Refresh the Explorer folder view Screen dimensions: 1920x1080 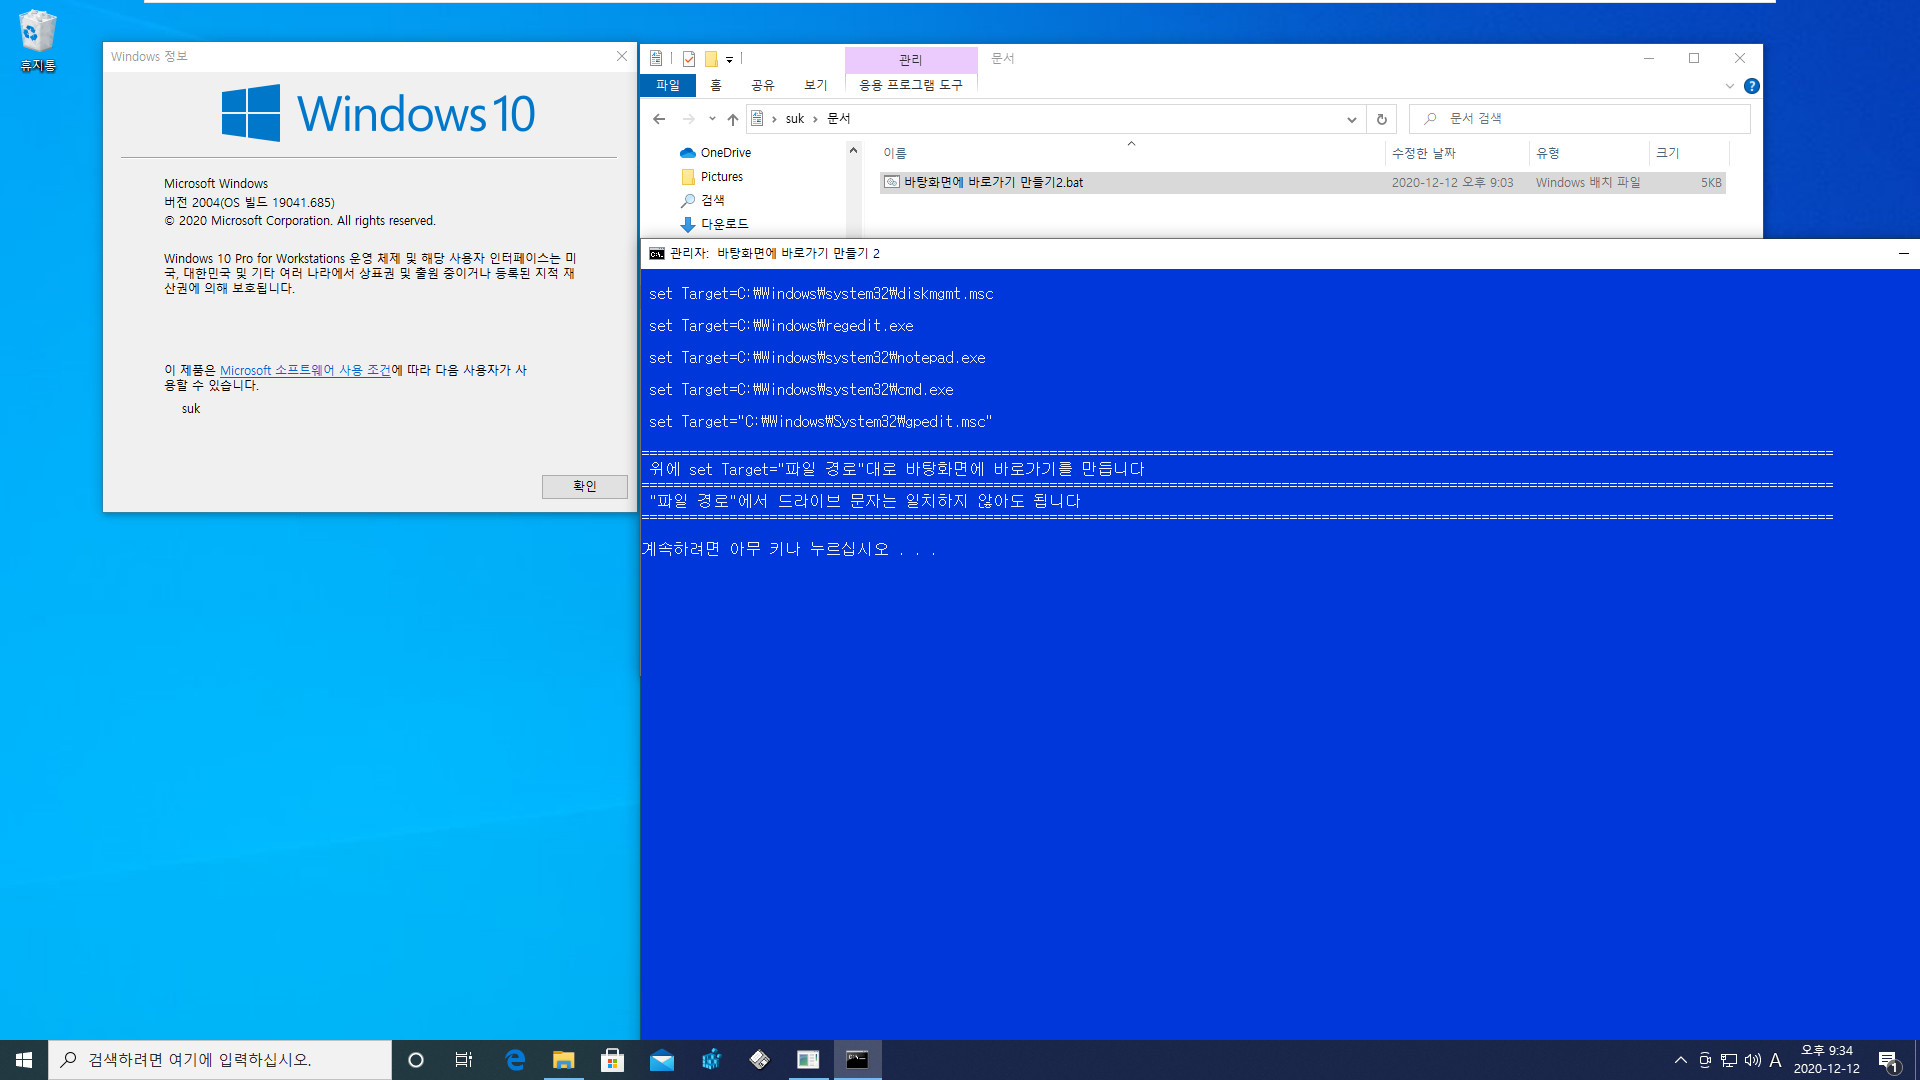[x=1382, y=119]
